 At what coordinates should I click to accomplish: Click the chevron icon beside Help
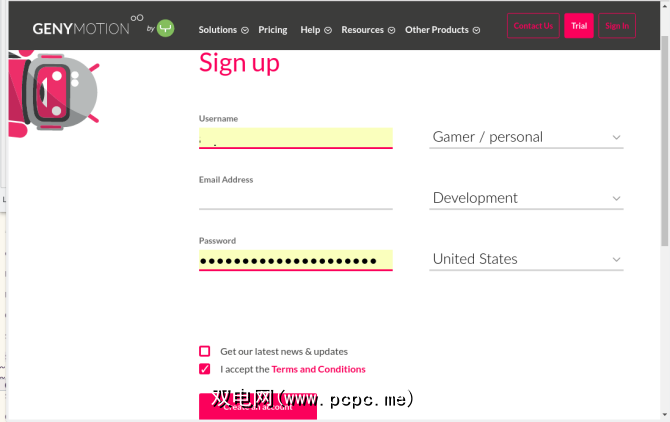(x=328, y=30)
